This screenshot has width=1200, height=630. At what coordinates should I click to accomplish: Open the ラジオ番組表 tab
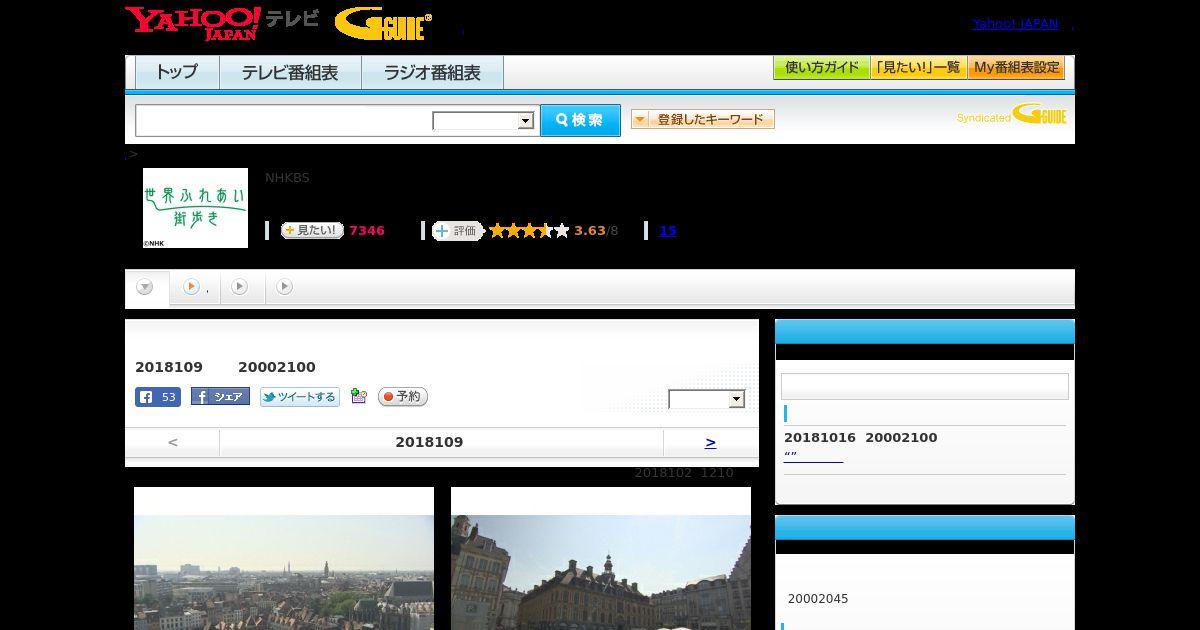click(x=432, y=72)
